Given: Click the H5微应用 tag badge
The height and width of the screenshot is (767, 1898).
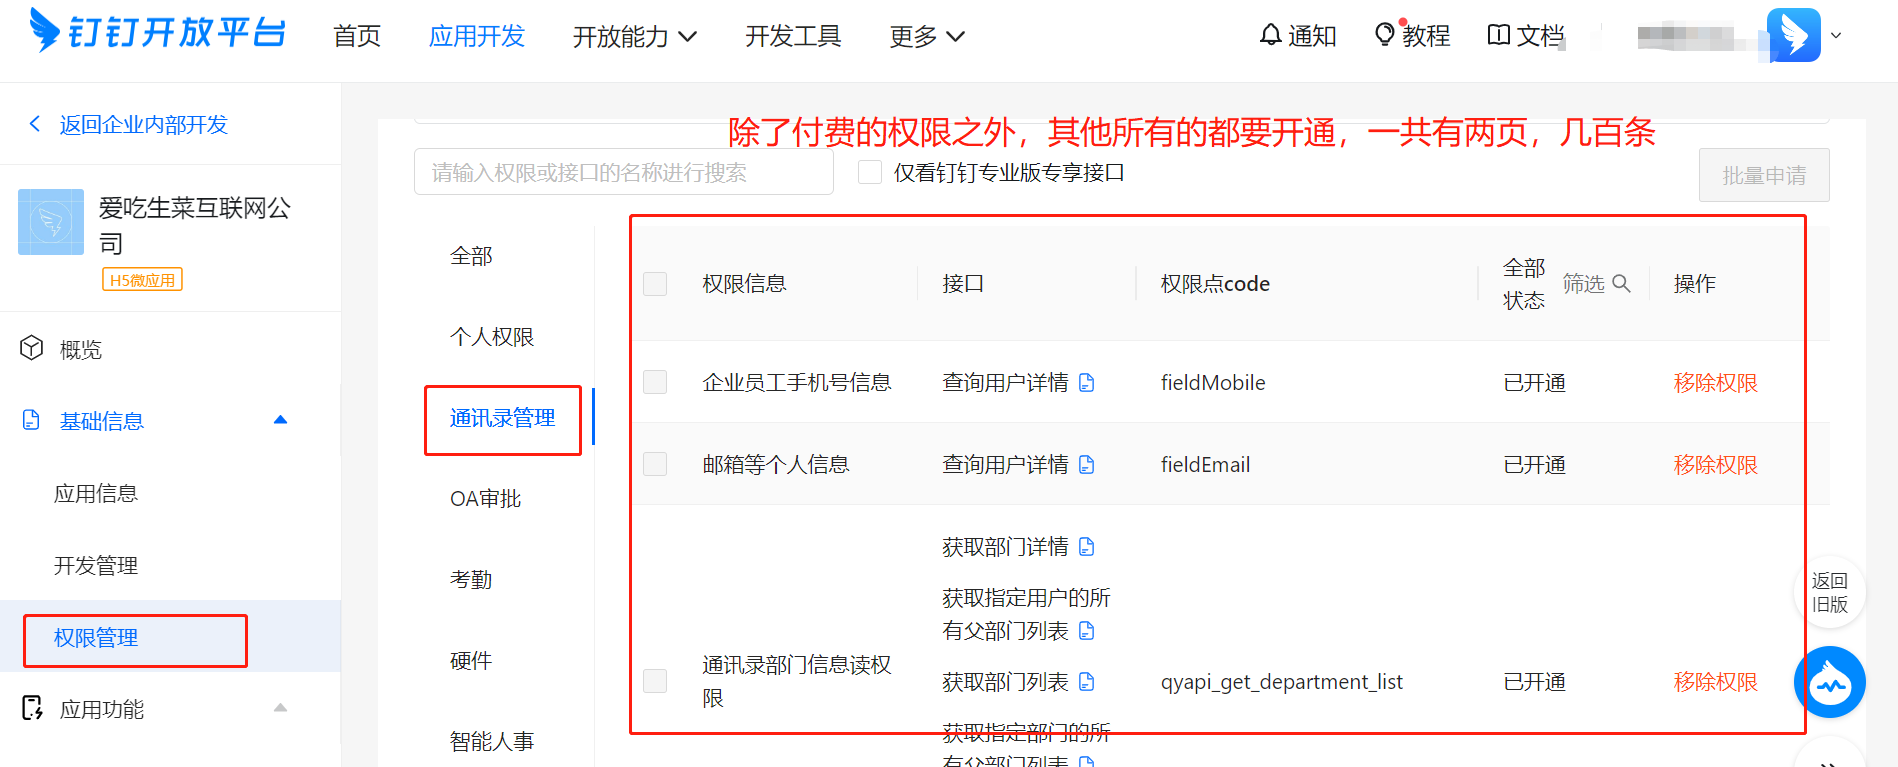Looking at the screenshot, I should [x=142, y=280].
